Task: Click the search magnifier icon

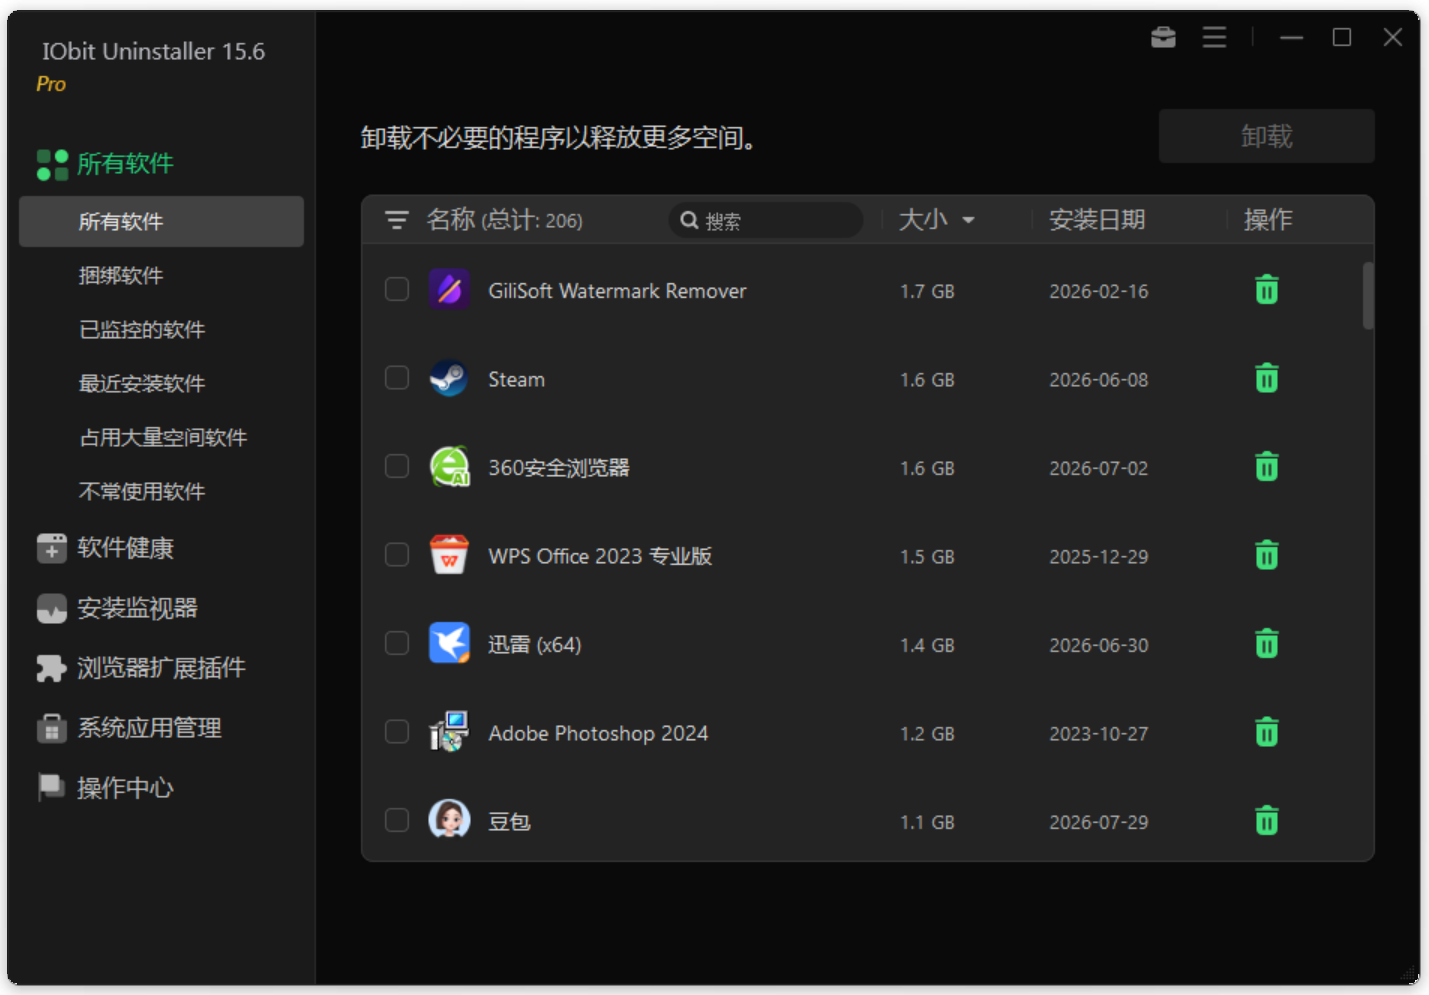Action: point(689,220)
